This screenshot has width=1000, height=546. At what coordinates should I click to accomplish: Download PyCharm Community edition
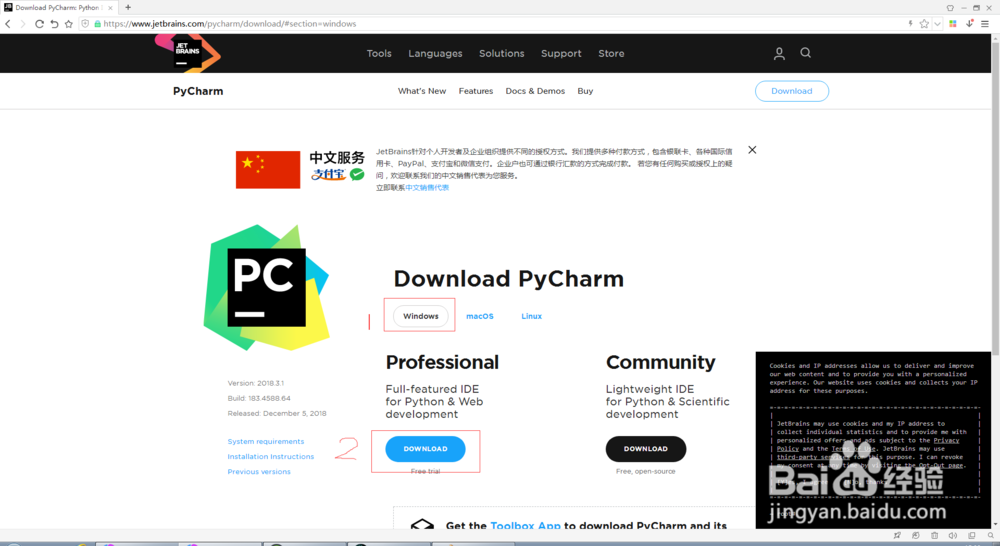tap(646, 449)
